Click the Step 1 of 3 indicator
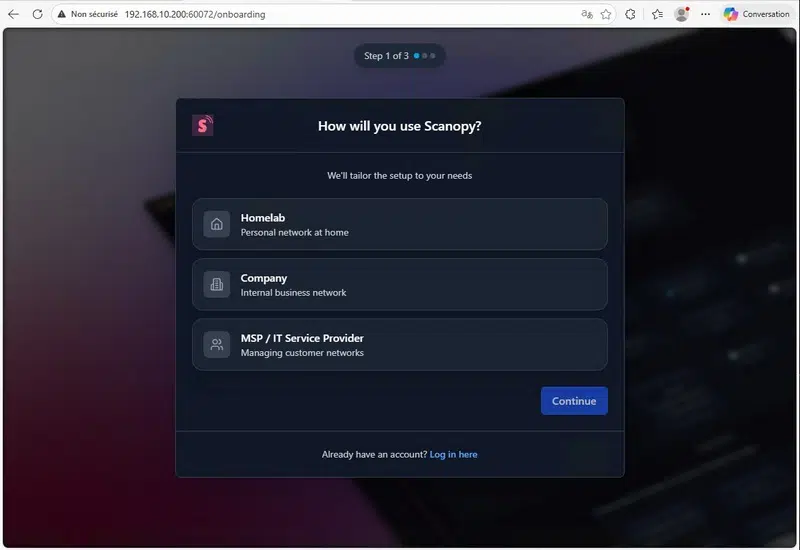Image resolution: width=800 pixels, height=550 pixels. point(399,56)
